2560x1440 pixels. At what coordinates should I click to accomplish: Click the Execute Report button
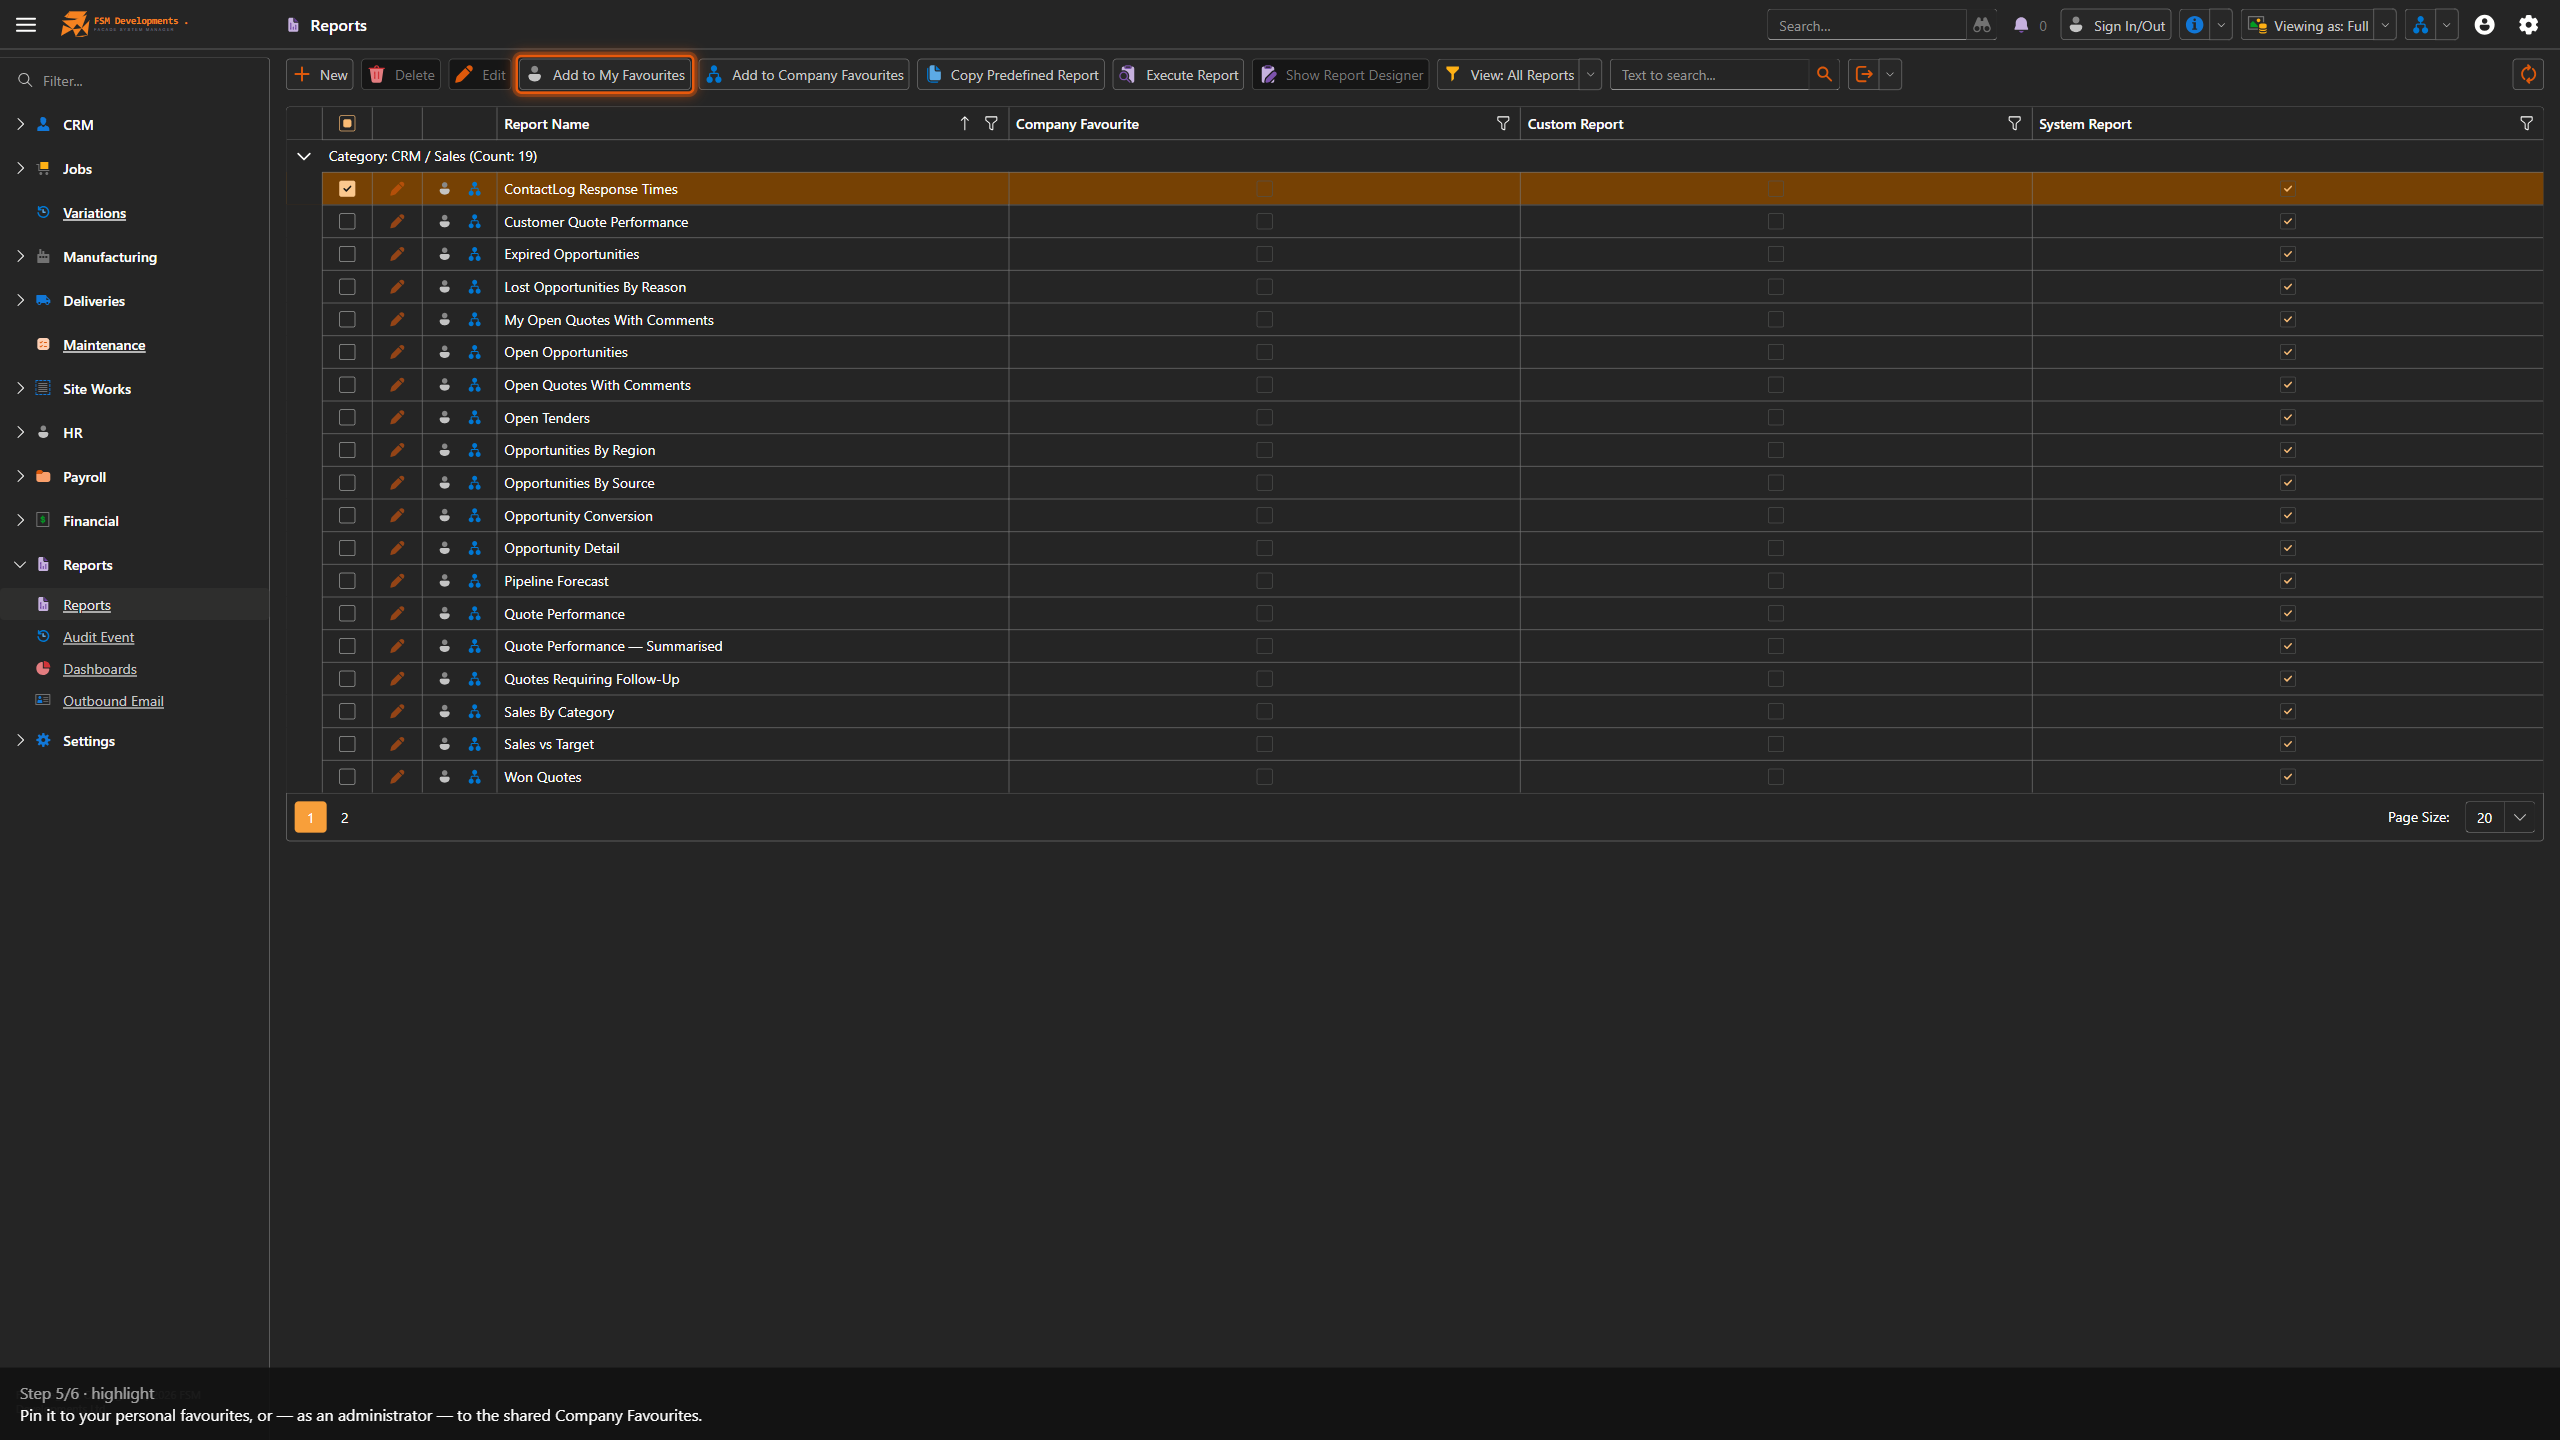[x=1178, y=74]
